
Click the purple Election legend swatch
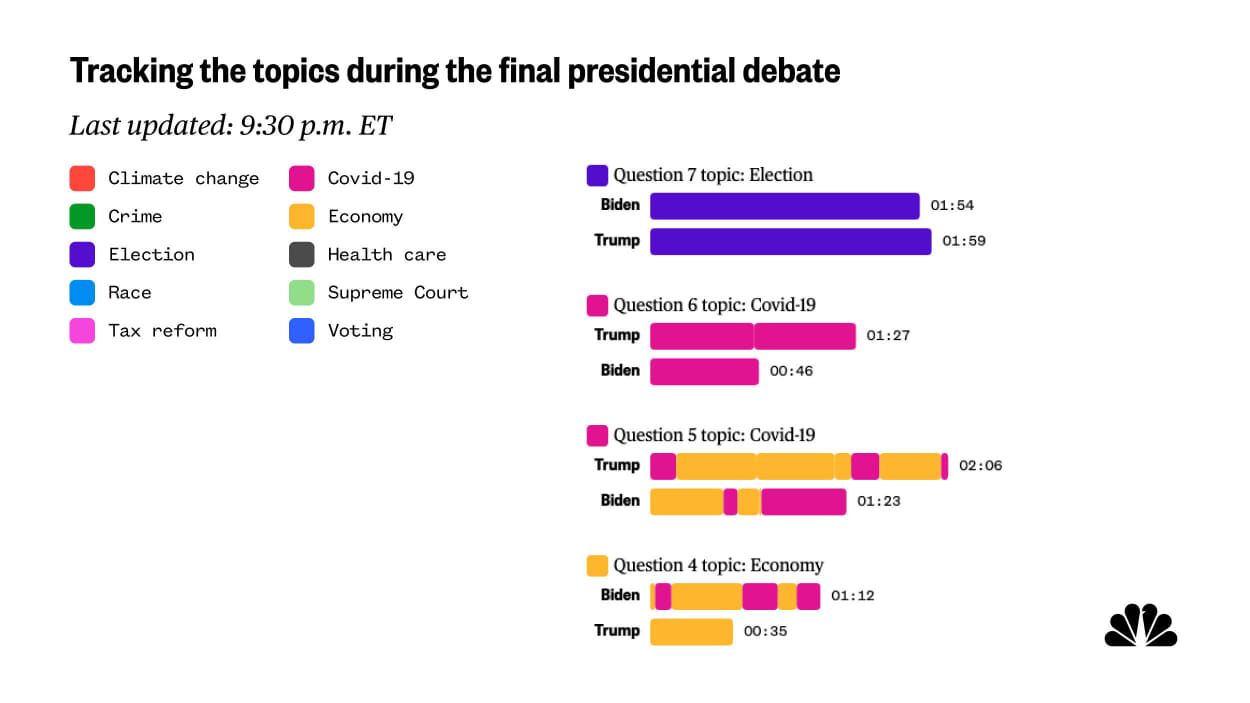[x=82, y=255]
